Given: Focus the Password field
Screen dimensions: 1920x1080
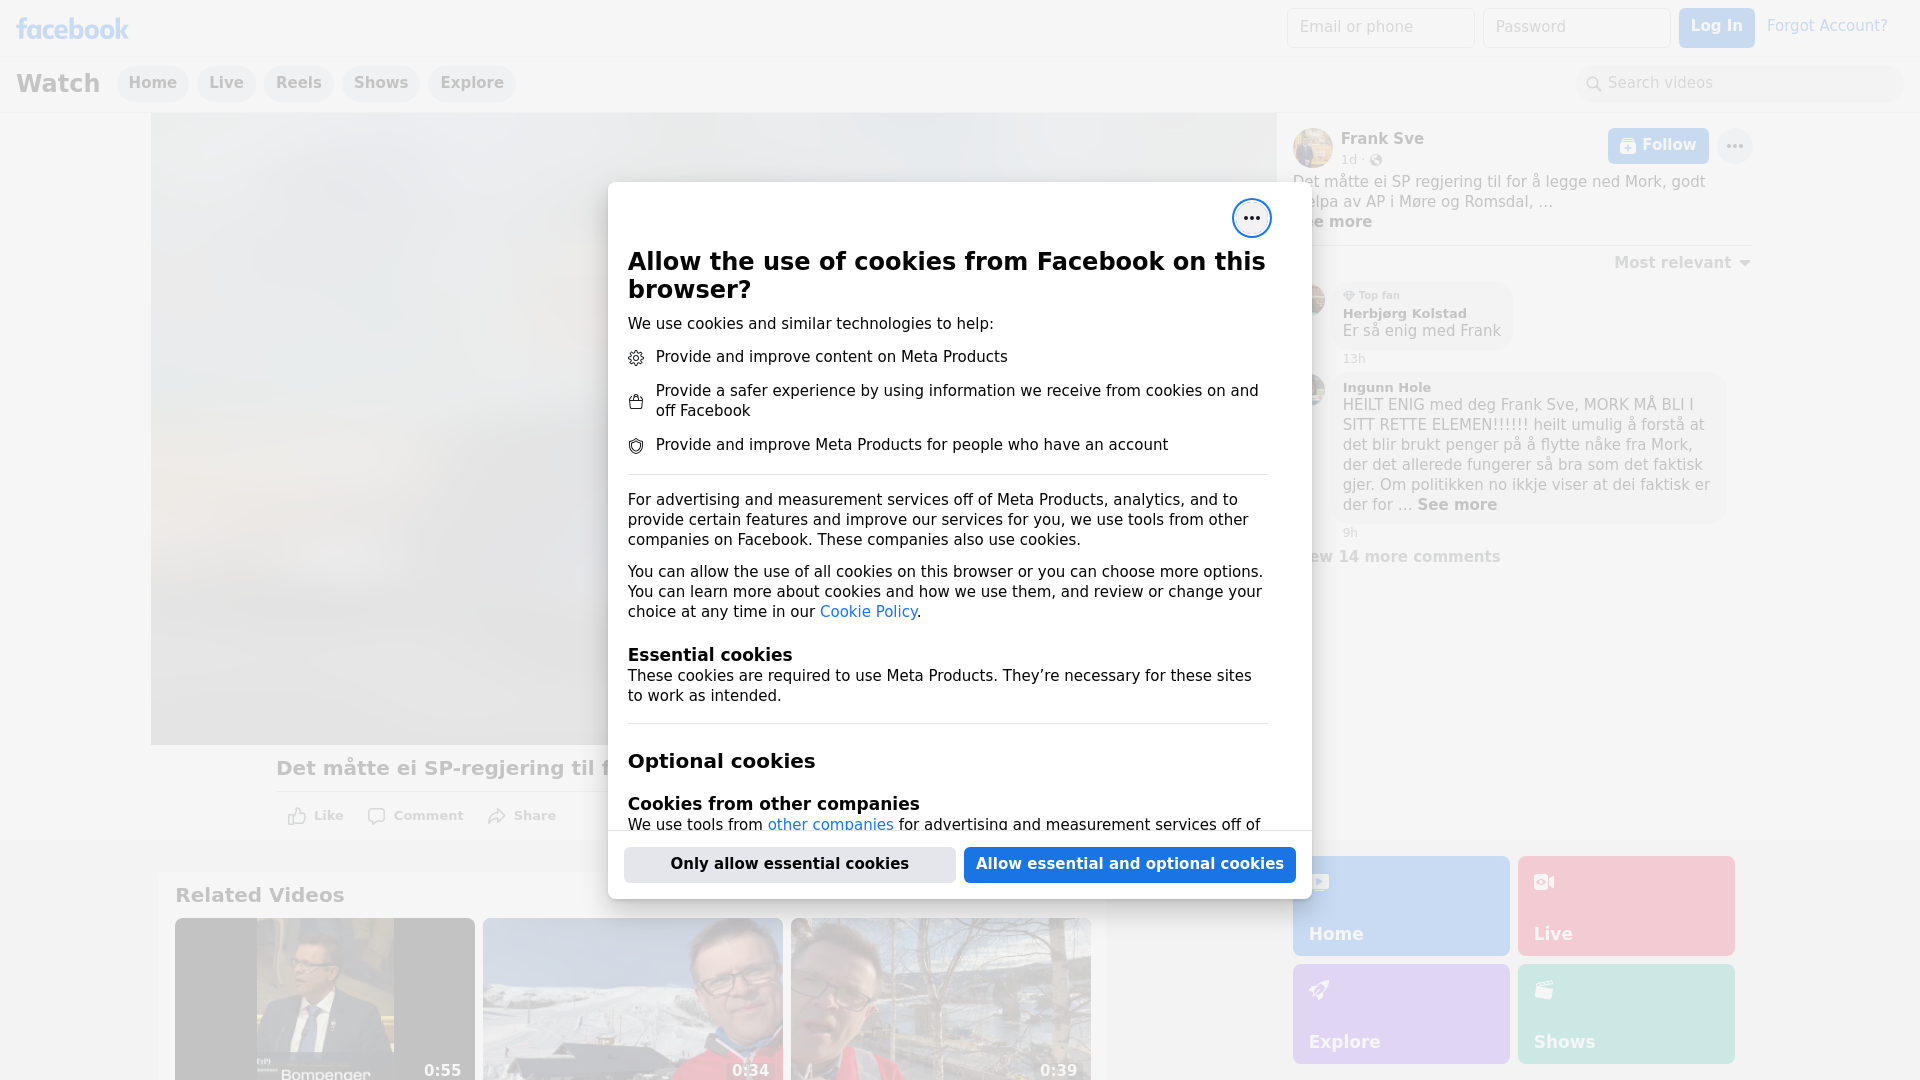Looking at the screenshot, I should pos(1576,27).
